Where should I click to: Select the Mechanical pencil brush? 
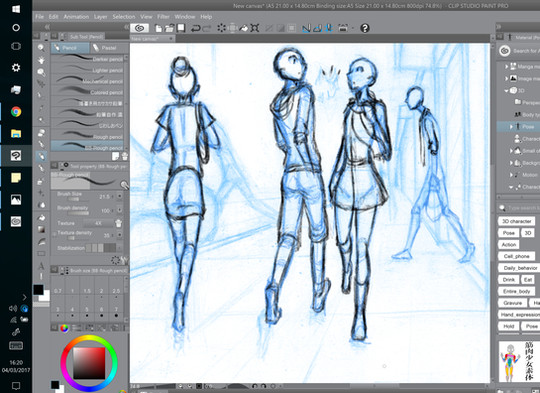[88, 81]
